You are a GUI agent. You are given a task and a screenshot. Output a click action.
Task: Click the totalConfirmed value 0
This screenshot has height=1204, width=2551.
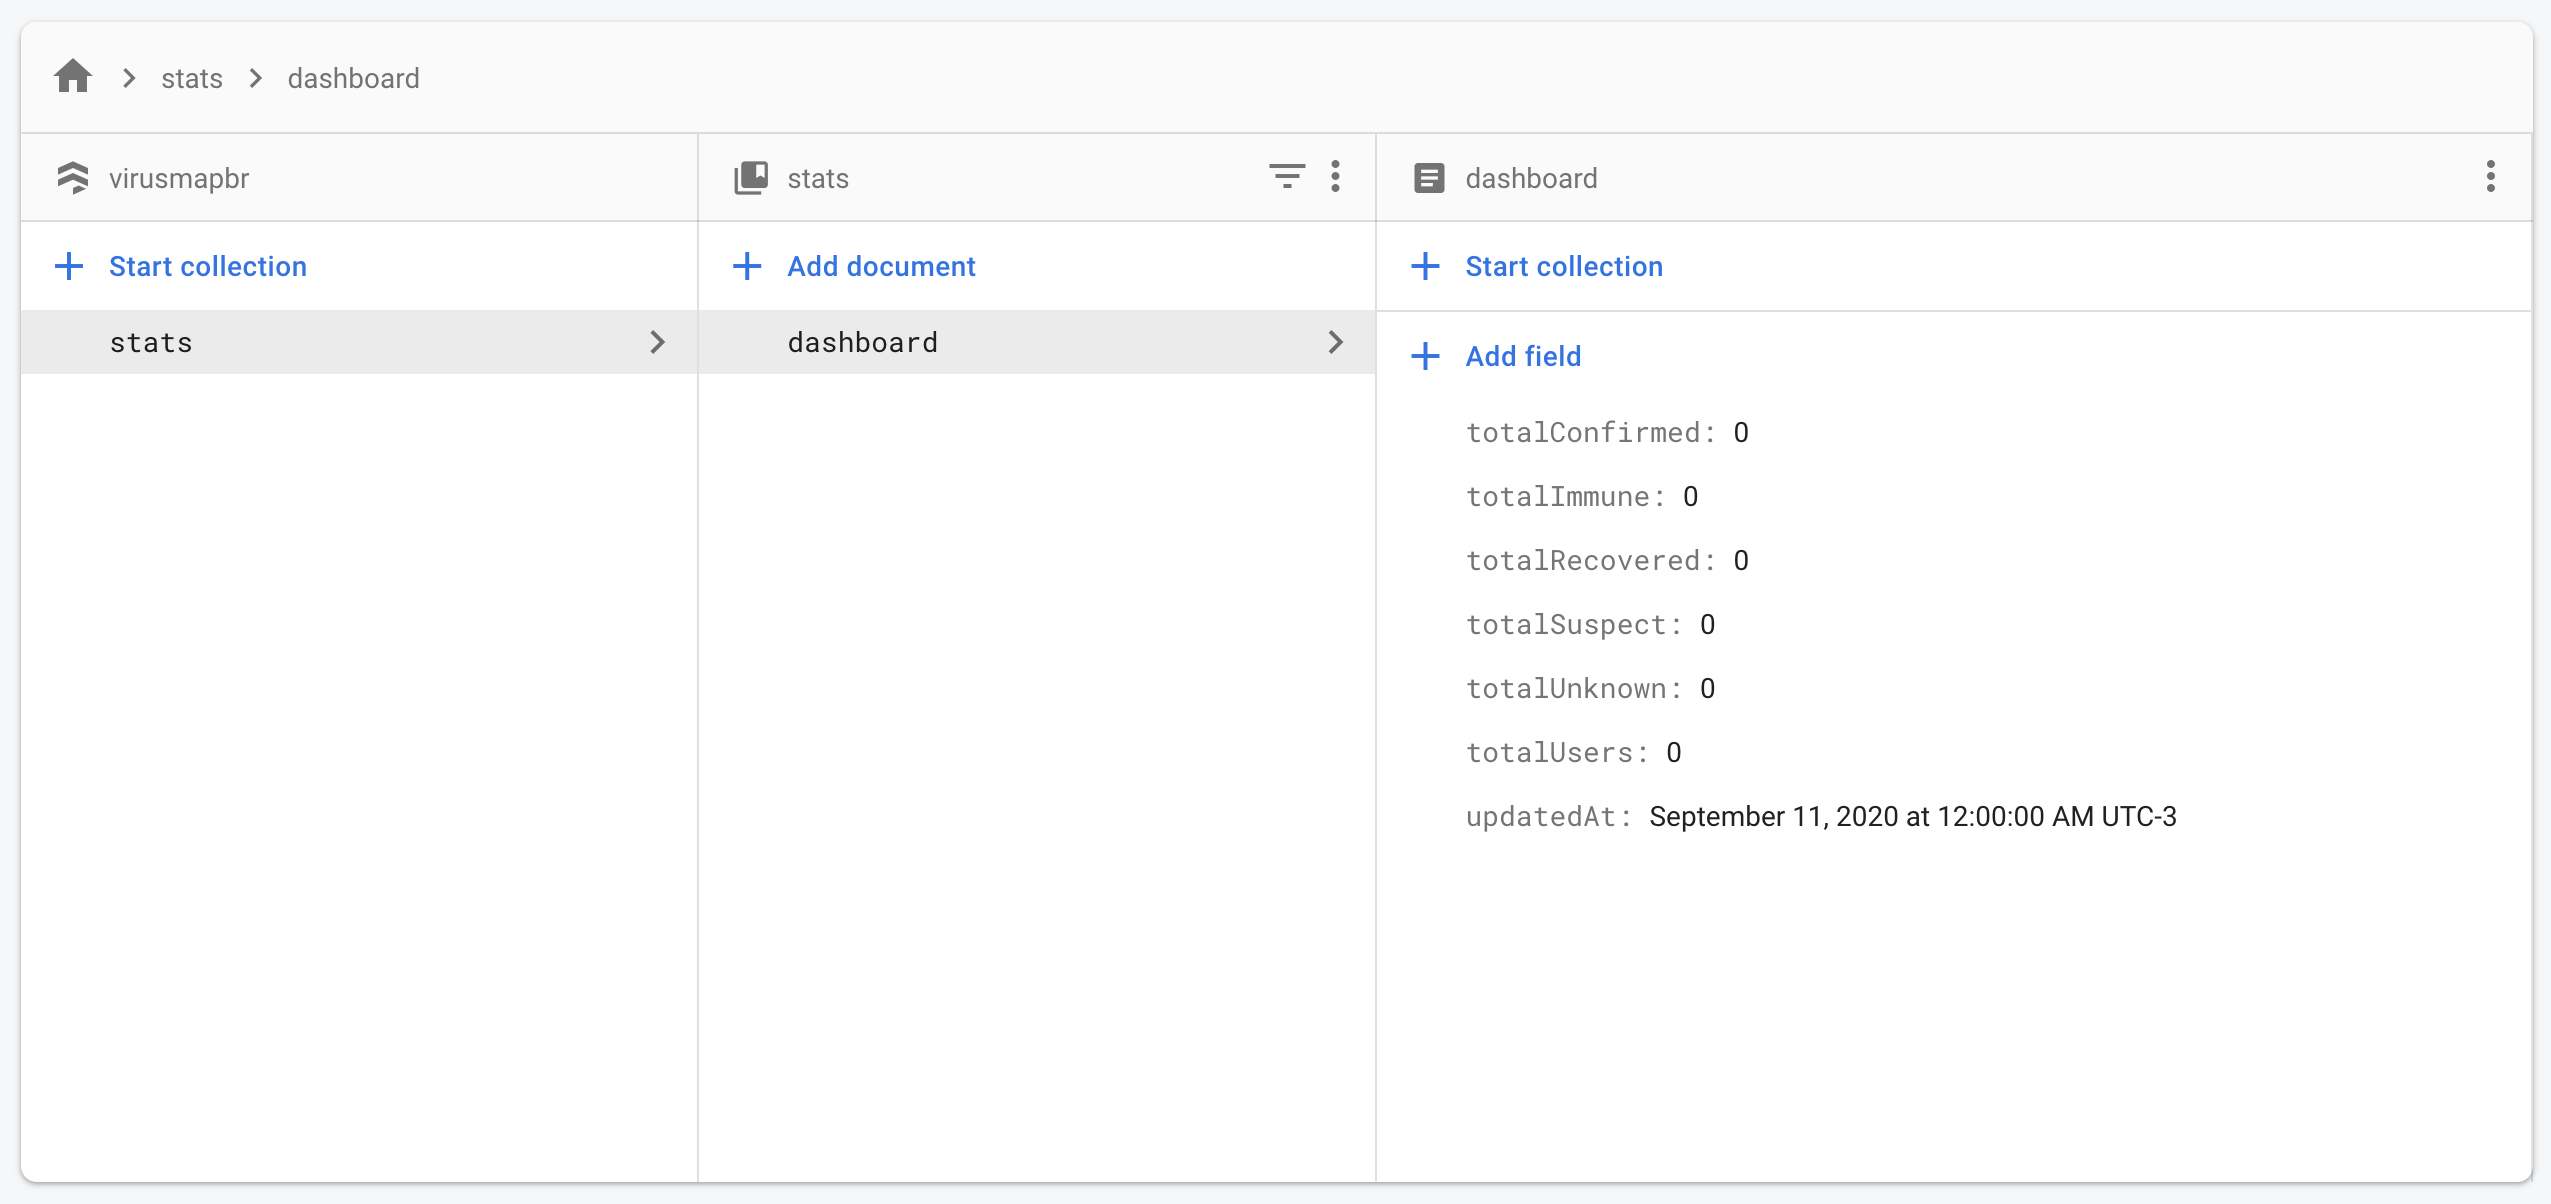pos(1741,432)
